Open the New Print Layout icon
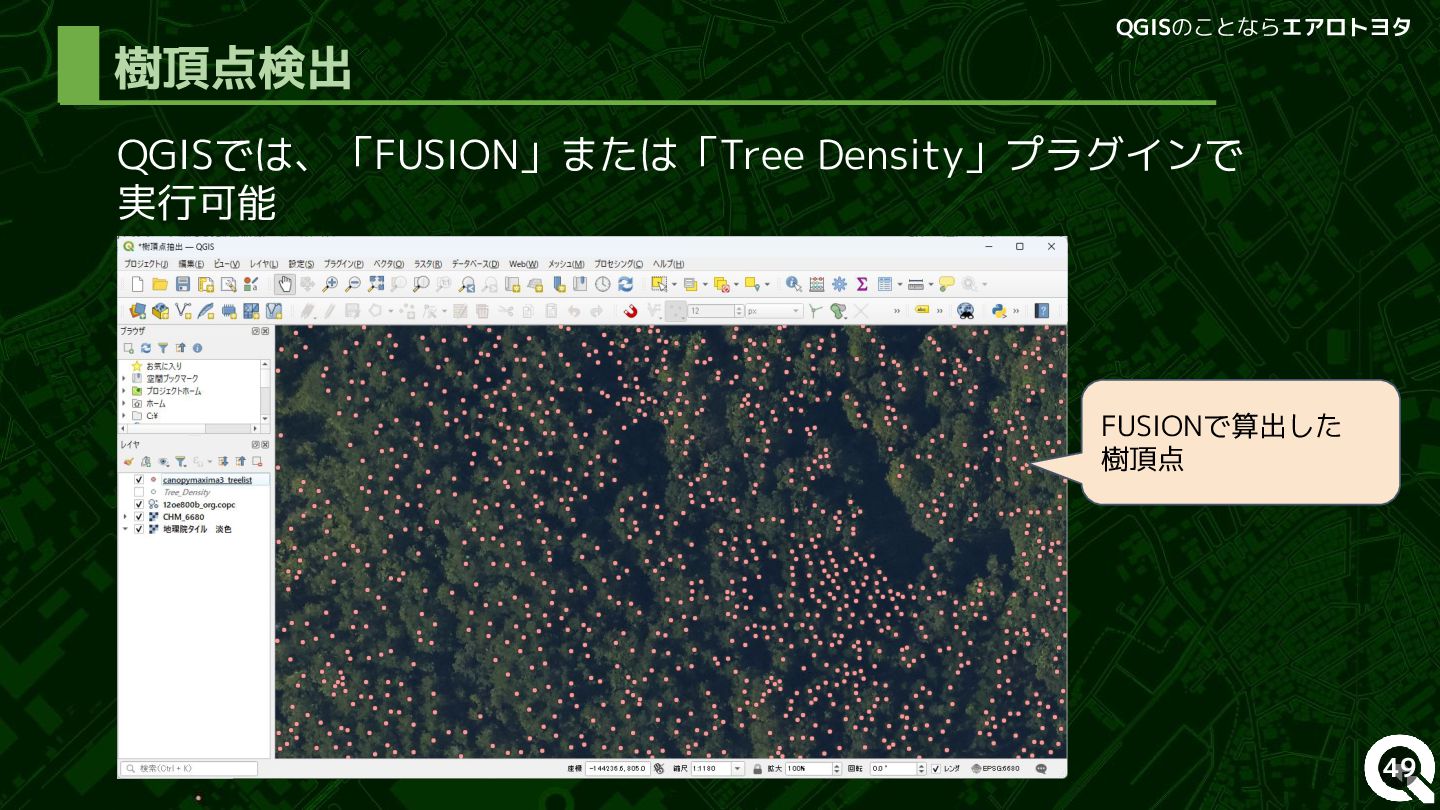 [205, 285]
